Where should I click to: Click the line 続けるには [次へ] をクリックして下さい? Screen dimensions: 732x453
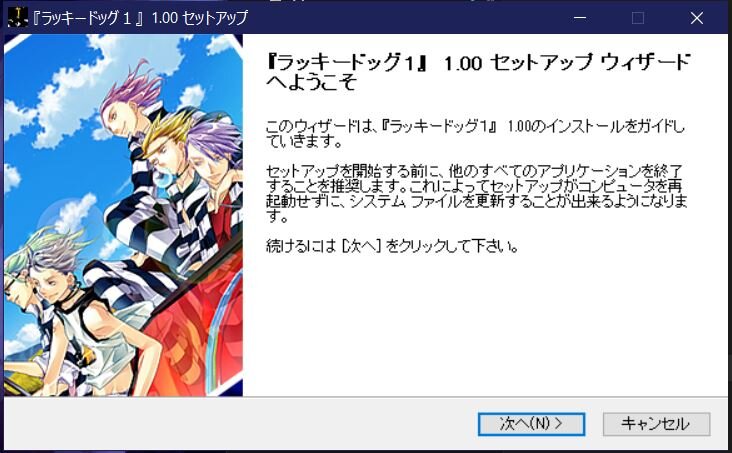point(392,246)
